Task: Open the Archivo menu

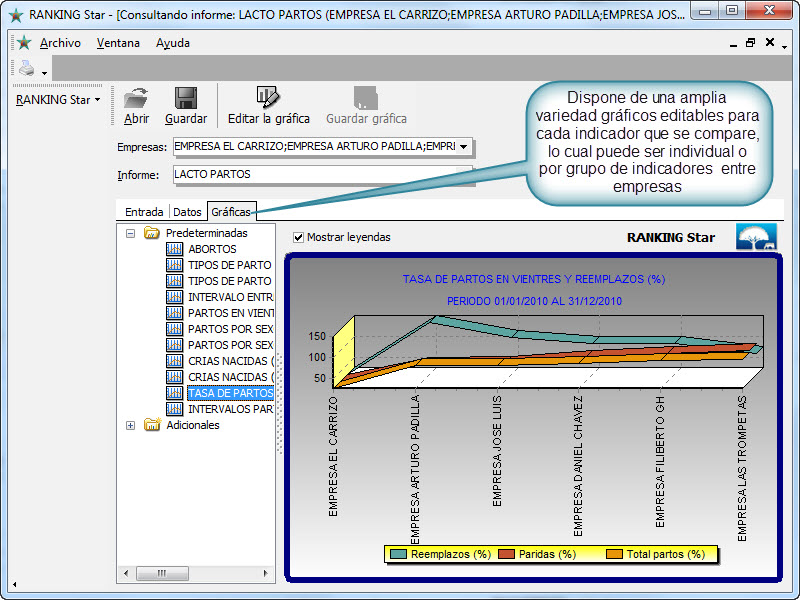Action: pos(60,43)
